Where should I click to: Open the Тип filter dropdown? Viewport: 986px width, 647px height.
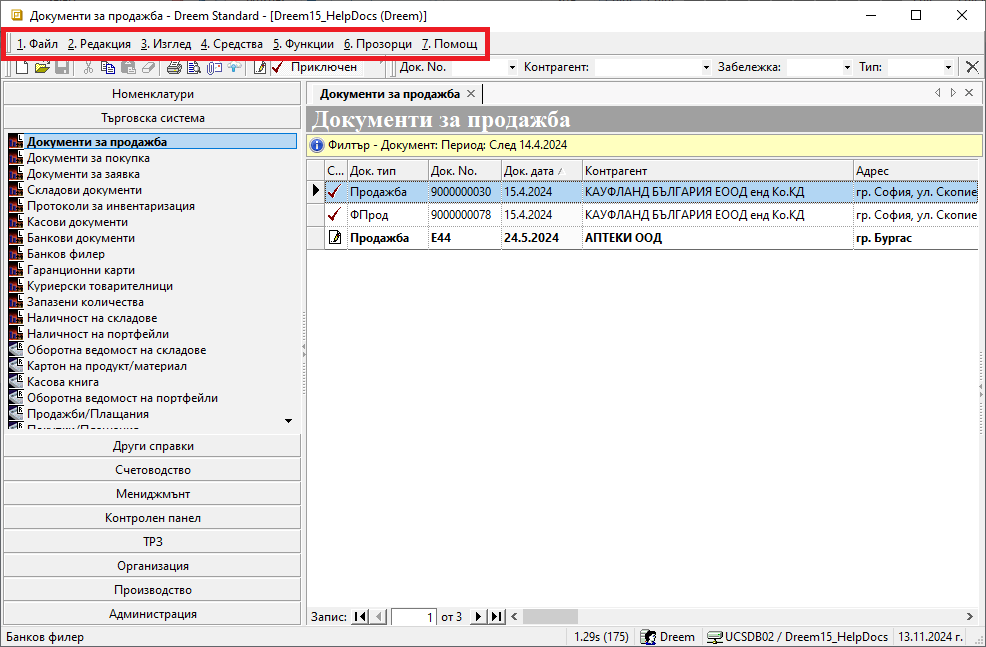point(948,67)
